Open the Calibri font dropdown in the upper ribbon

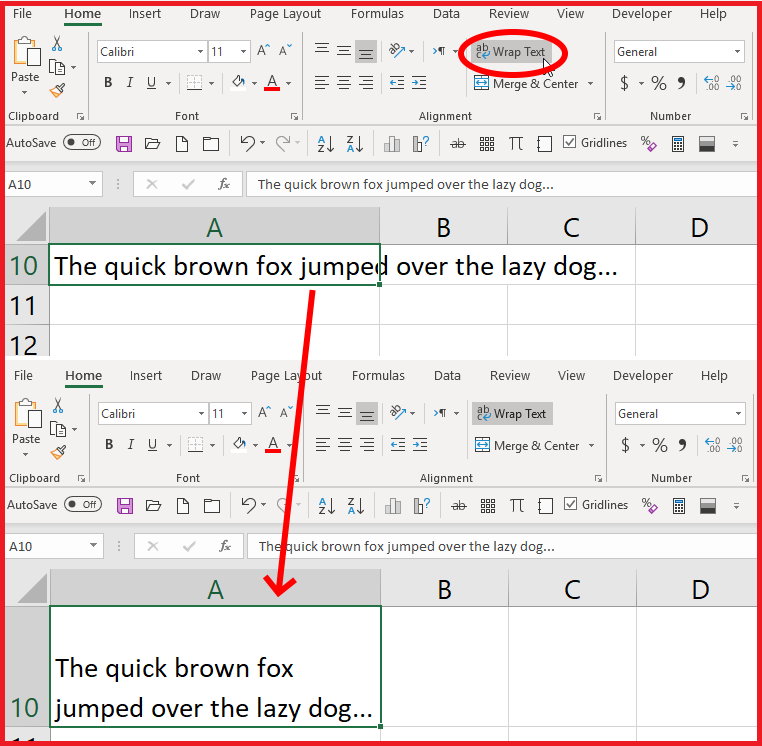click(200, 52)
